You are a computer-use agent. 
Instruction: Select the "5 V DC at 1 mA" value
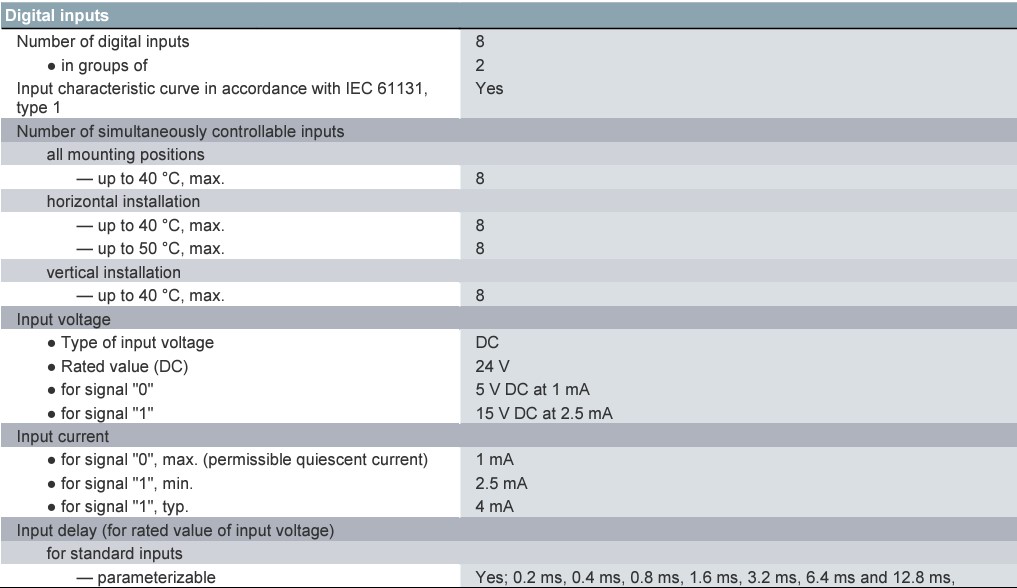point(532,390)
